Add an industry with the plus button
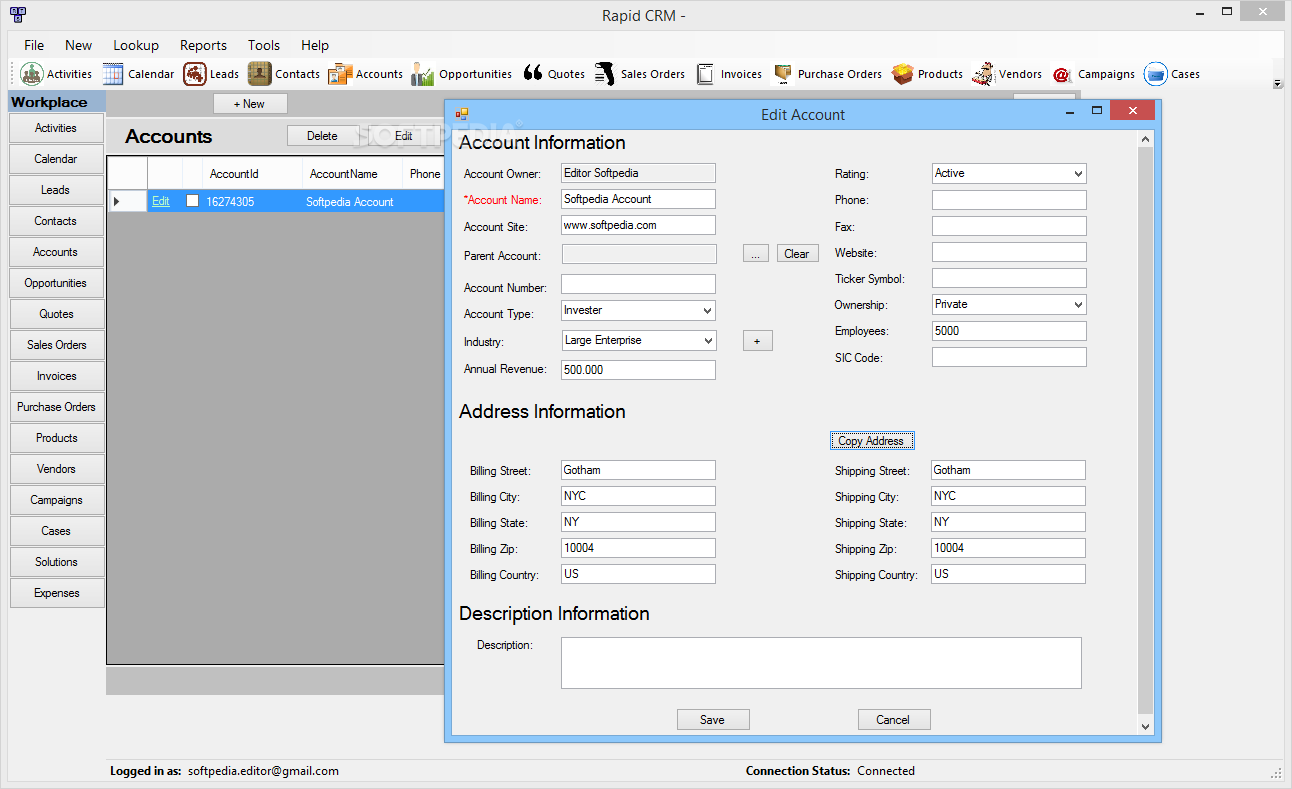This screenshot has width=1292, height=789. (x=757, y=341)
